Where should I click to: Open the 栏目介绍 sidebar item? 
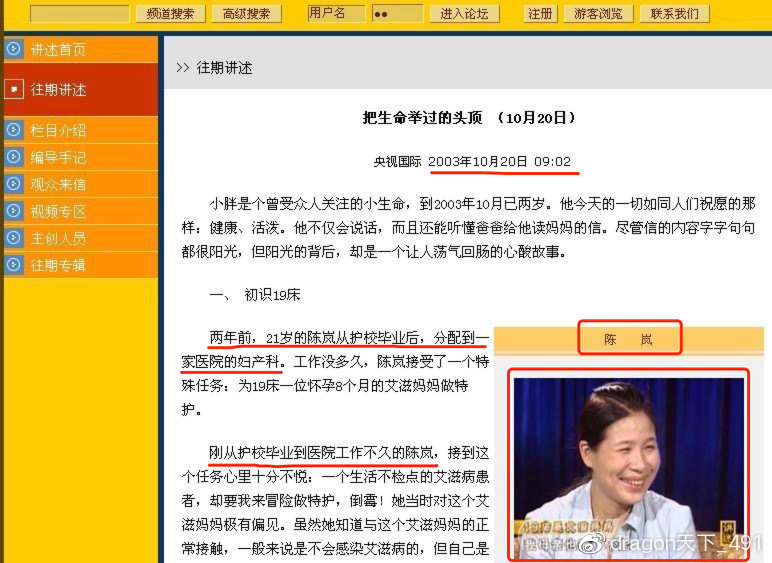pyautogui.click(x=81, y=130)
